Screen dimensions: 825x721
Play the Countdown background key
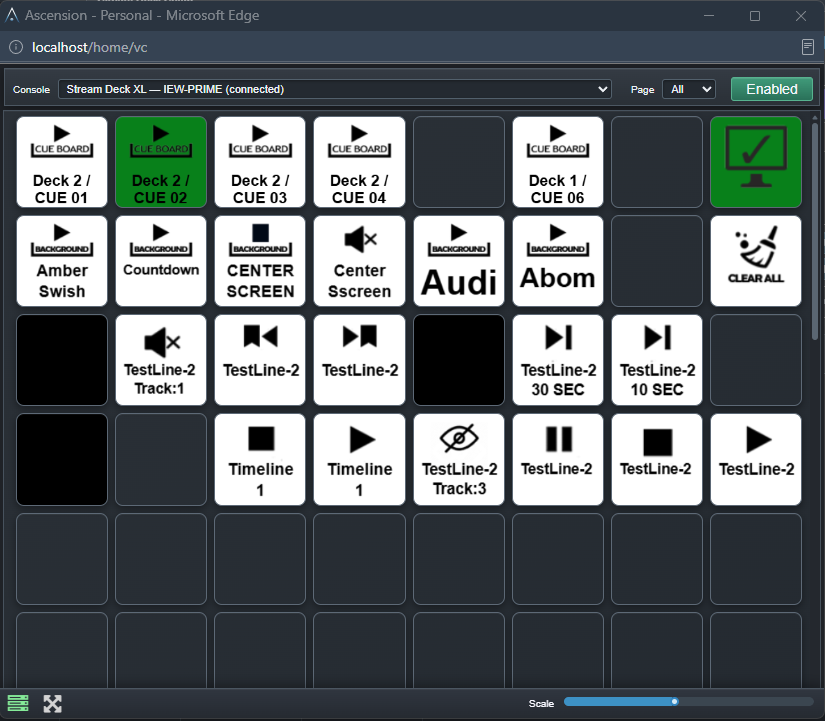point(161,261)
